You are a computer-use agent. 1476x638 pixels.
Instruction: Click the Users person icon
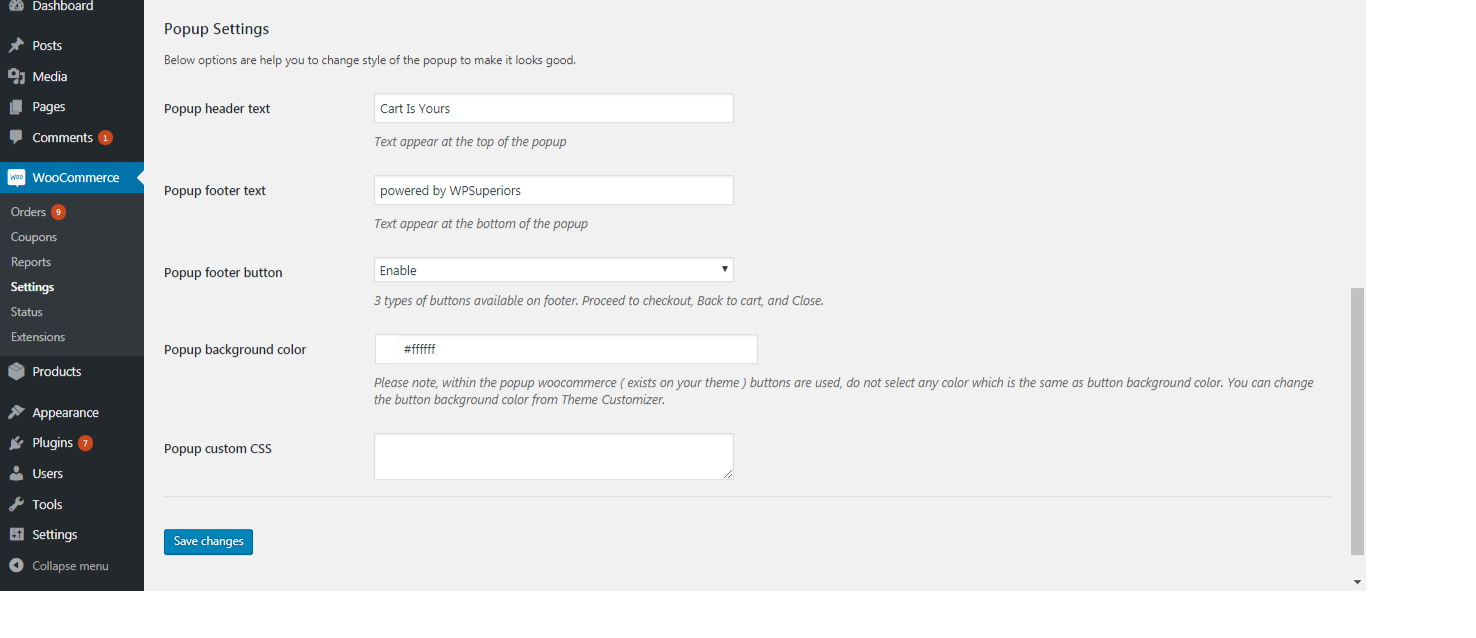pos(16,474)
